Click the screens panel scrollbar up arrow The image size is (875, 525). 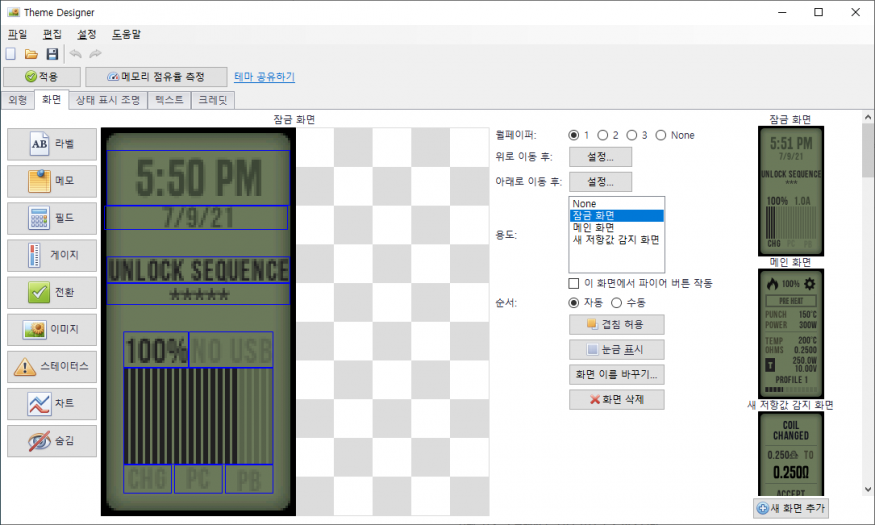click(x=868, y=117)
